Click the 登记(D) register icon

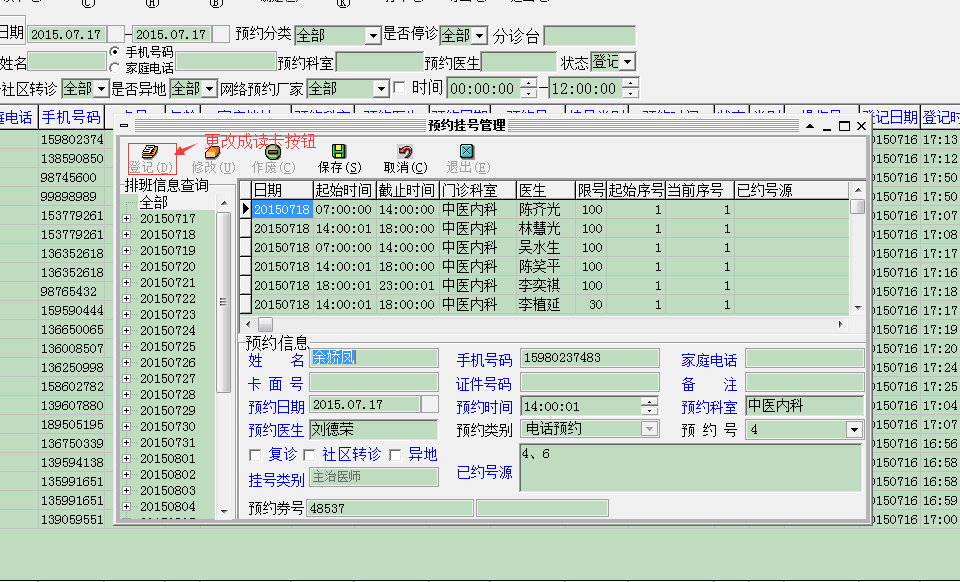pyautogui.click(x=150, y=152)
